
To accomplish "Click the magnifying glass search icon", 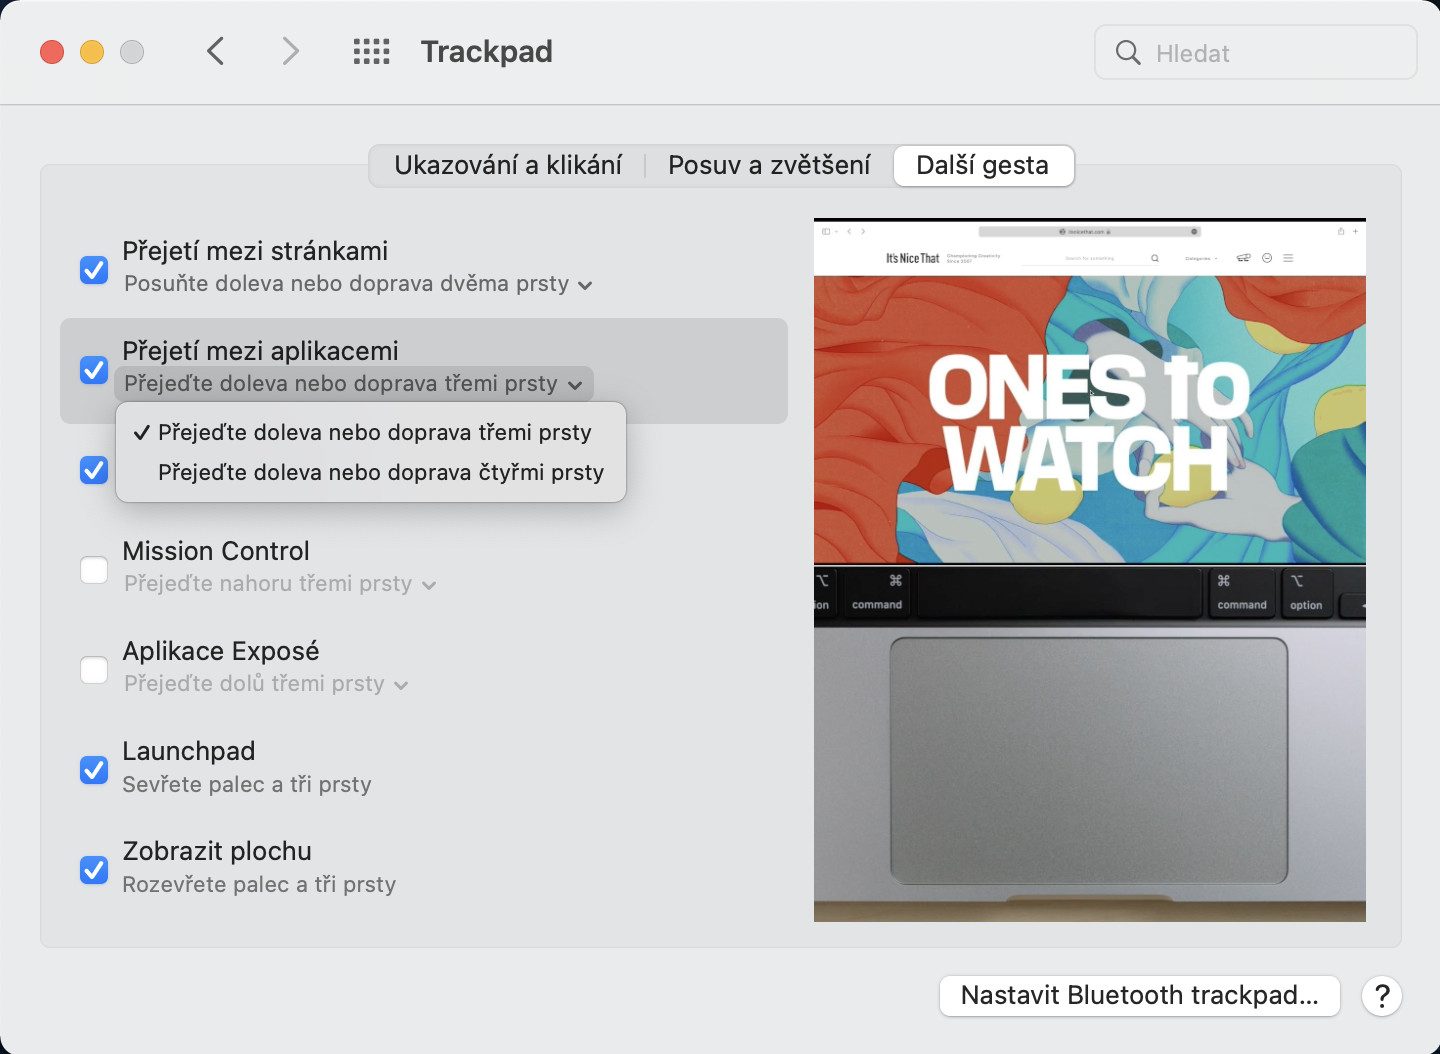I will tap(1128, 52).
